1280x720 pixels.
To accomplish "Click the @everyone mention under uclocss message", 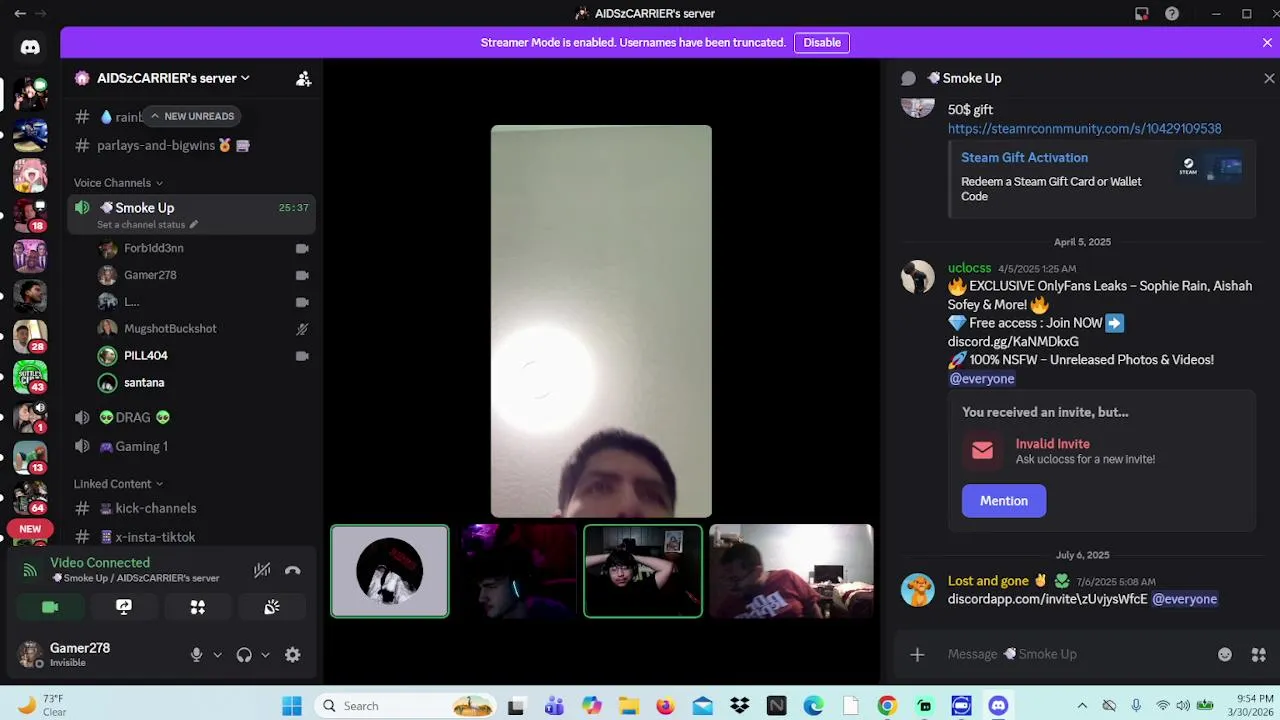I will pyautogui.click(x=982, y=379).
